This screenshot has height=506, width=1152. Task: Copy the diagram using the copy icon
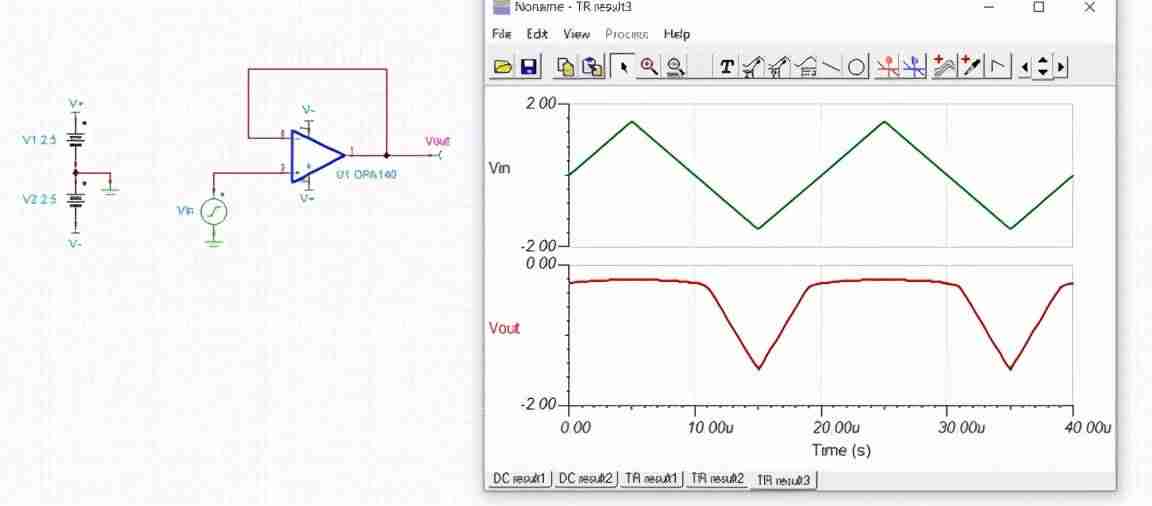coord(565,67)
